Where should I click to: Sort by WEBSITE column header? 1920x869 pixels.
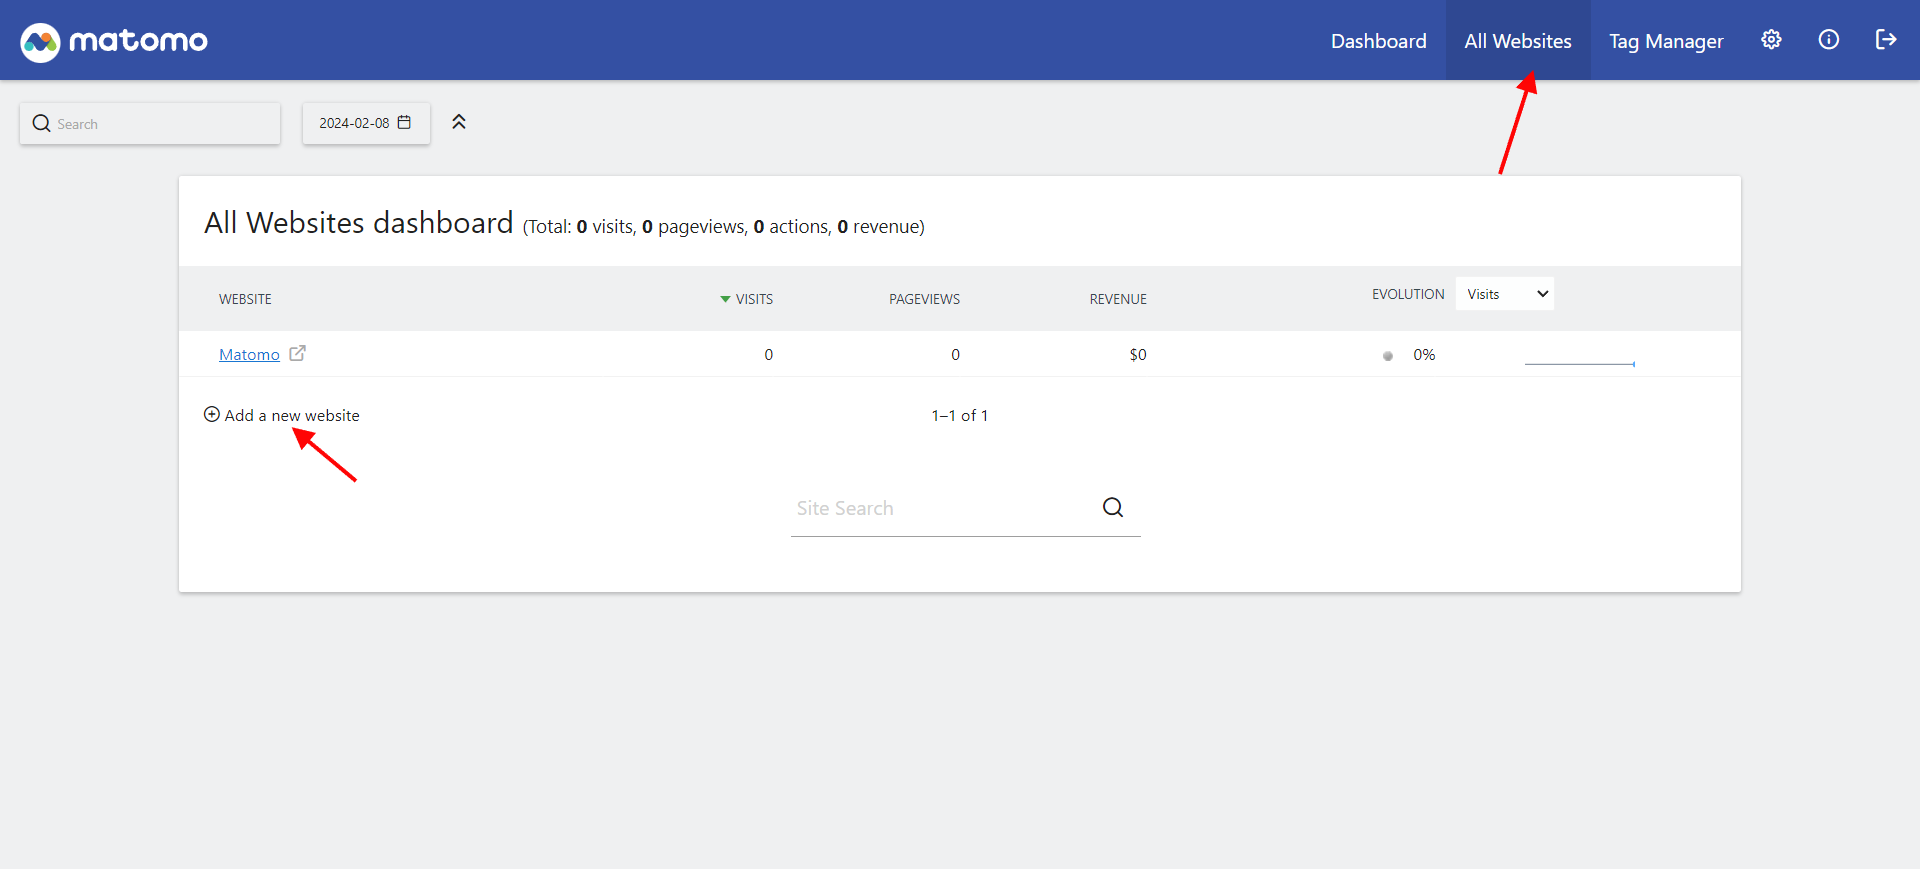point(245,299)
